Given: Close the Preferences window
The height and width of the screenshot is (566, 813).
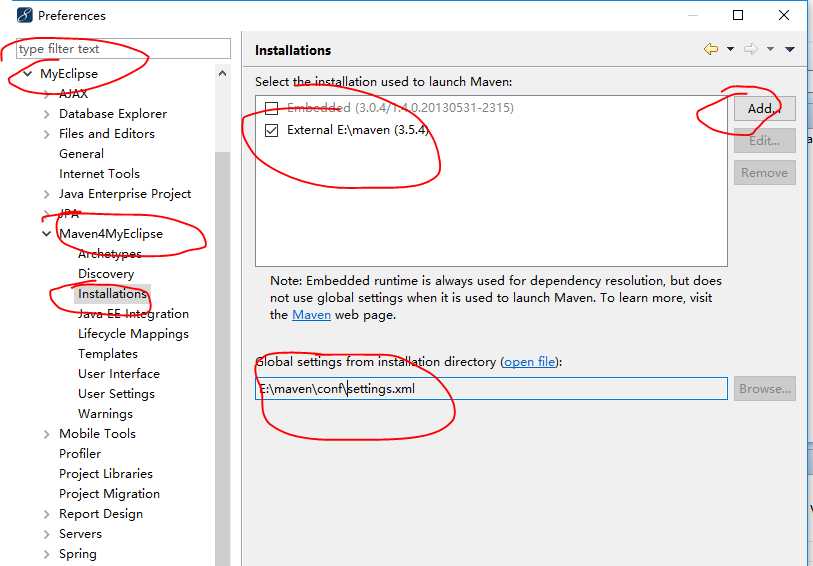Looking at the screenshot, I should point(784,15).
